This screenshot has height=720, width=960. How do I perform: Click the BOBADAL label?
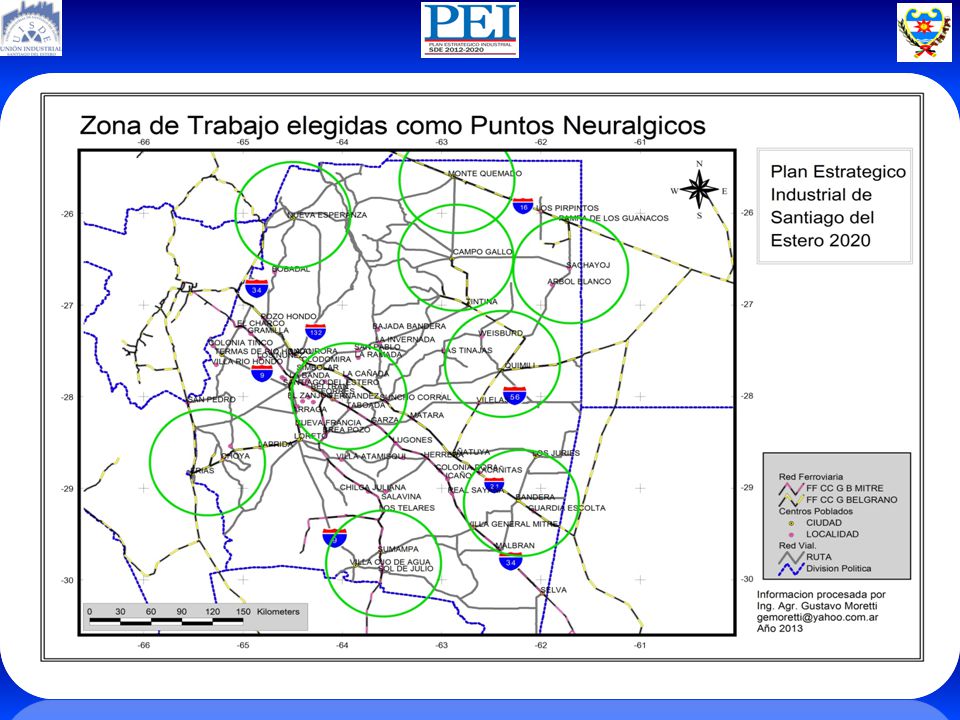point(291,269)
